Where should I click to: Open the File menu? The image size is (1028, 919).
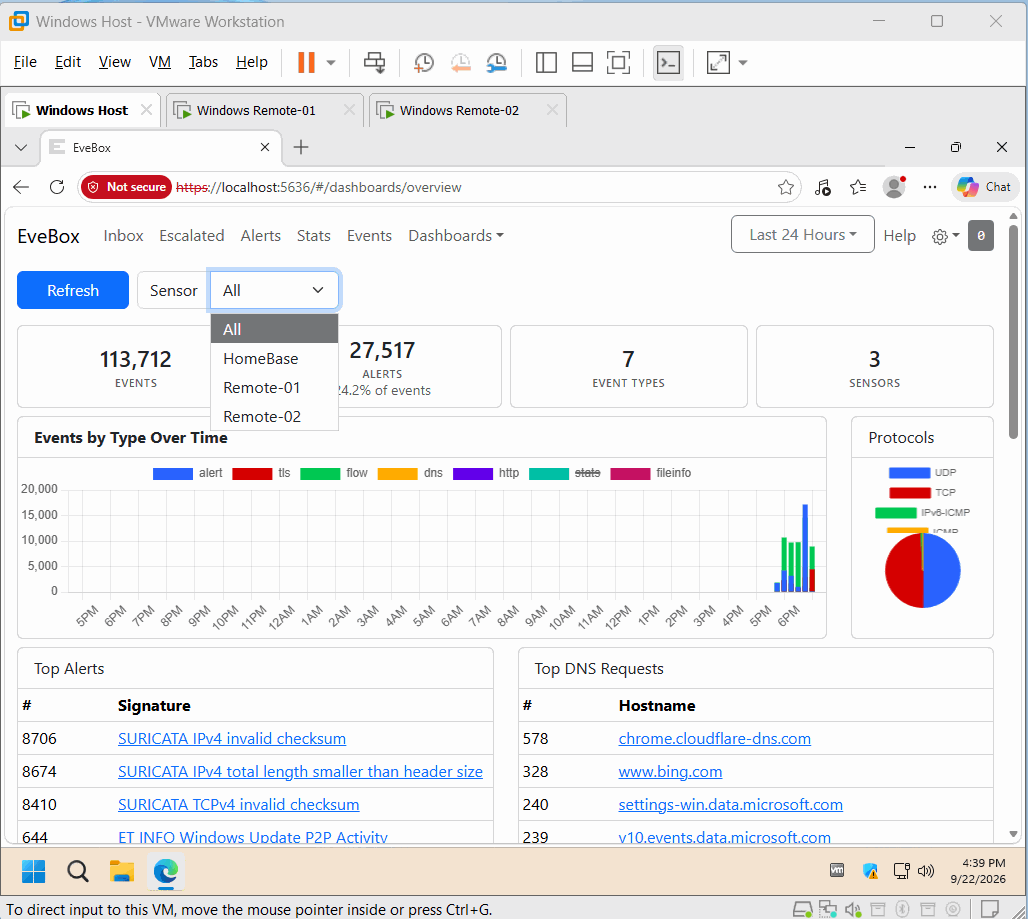(x=25, y=62)
